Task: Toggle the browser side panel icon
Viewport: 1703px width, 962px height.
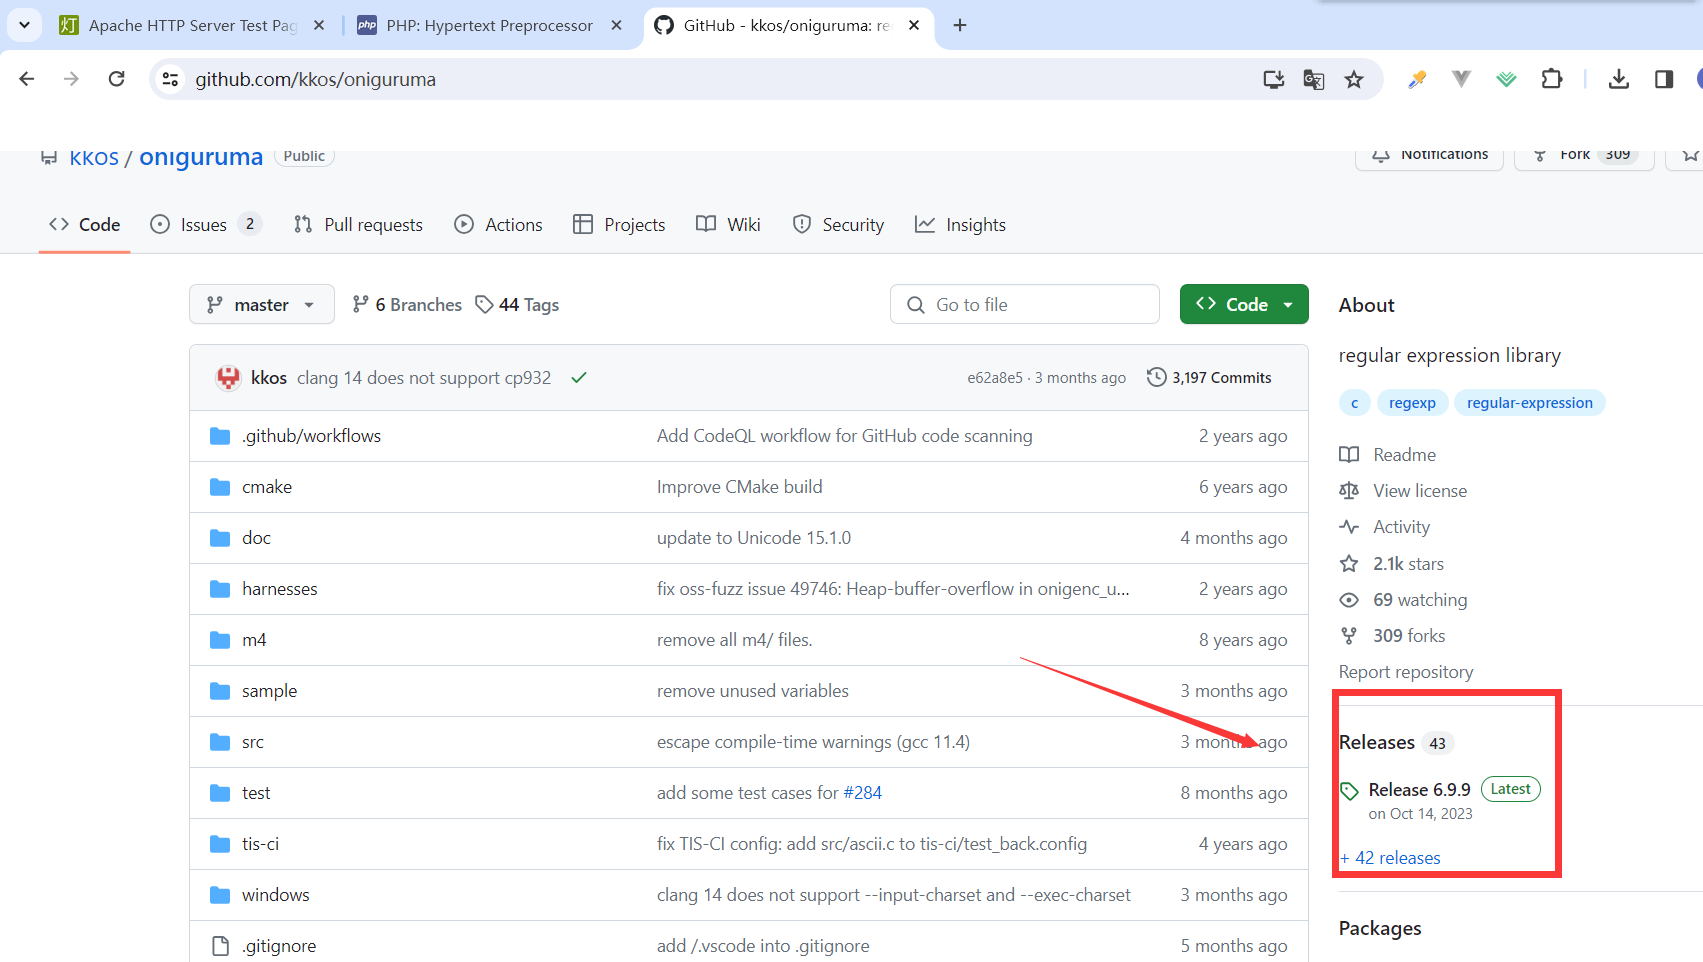Action: (1664, 79)
